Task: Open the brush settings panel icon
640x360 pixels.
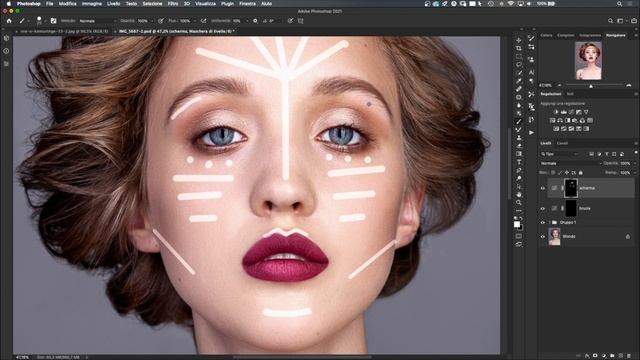Action: tap(53, 20)
